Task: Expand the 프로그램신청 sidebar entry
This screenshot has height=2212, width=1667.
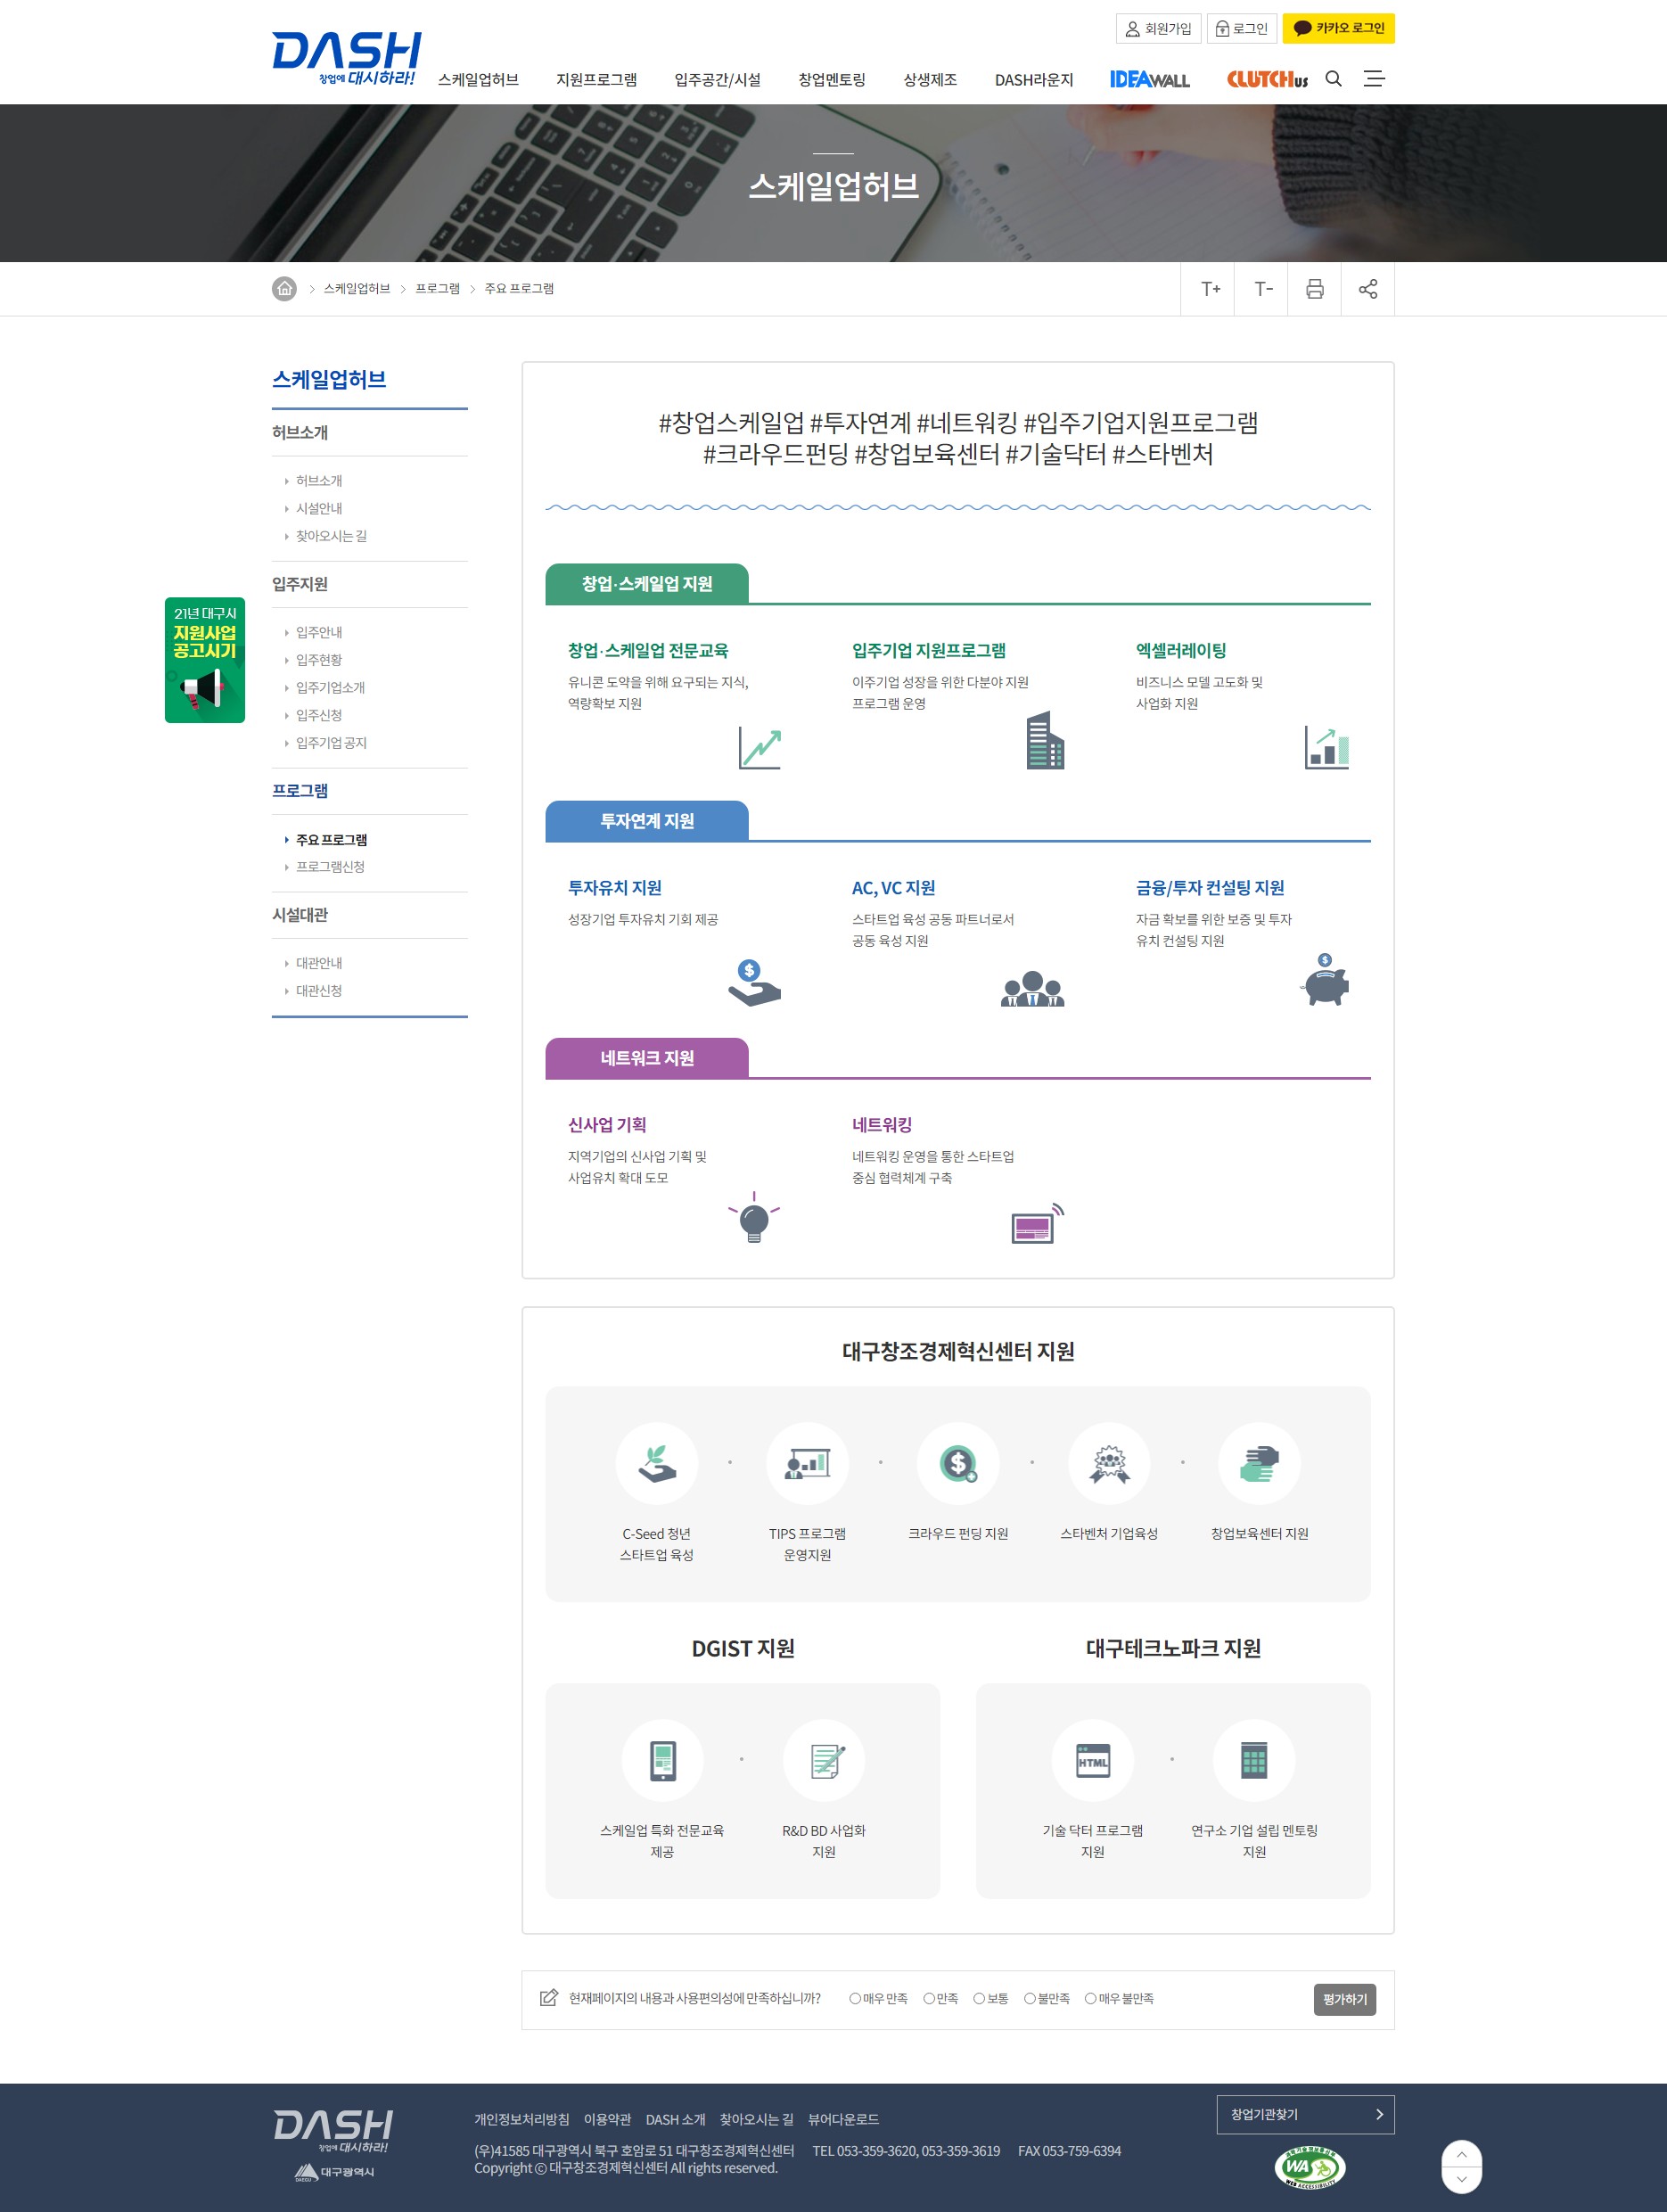Action: click(331, 867)
